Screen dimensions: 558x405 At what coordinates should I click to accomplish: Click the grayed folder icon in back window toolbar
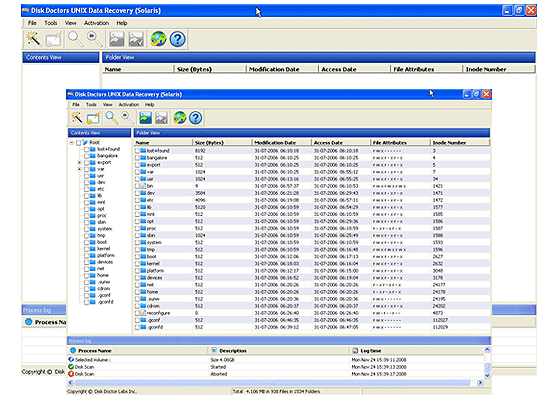point(53,39)
